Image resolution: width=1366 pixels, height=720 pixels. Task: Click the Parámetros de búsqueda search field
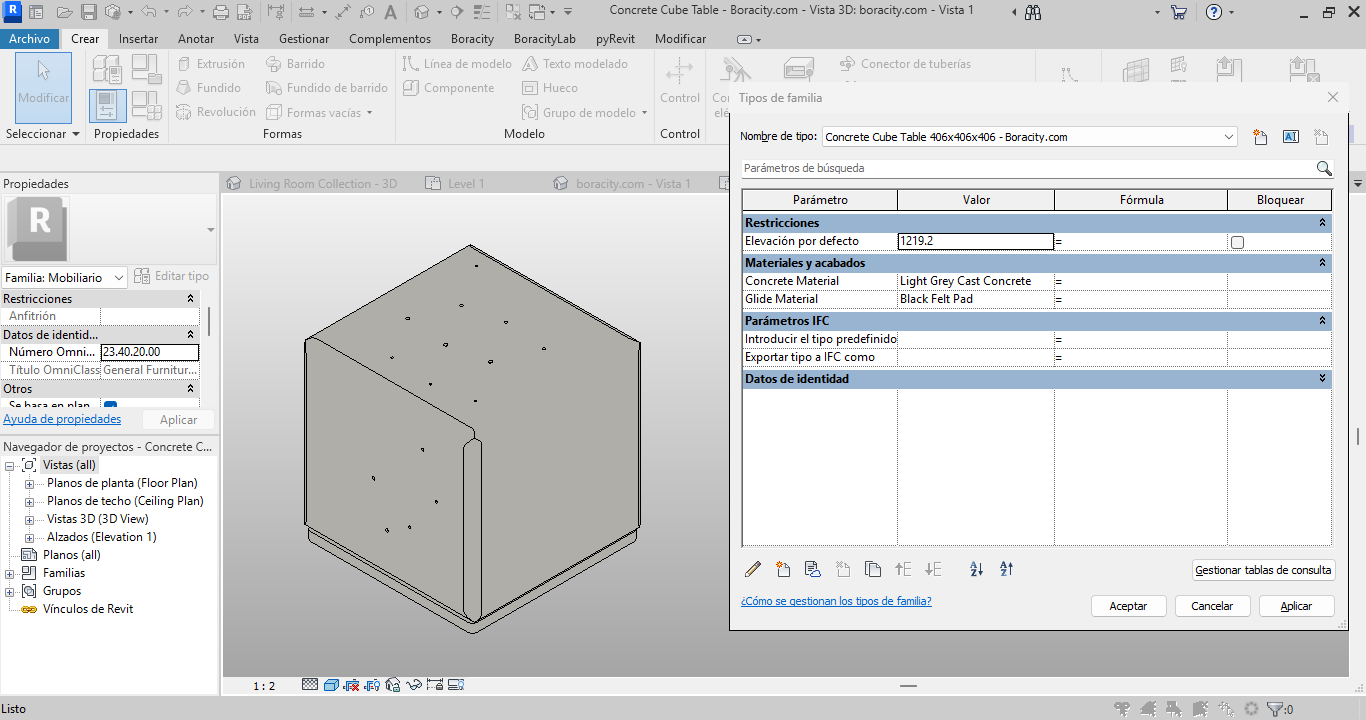click(1028, 168)
